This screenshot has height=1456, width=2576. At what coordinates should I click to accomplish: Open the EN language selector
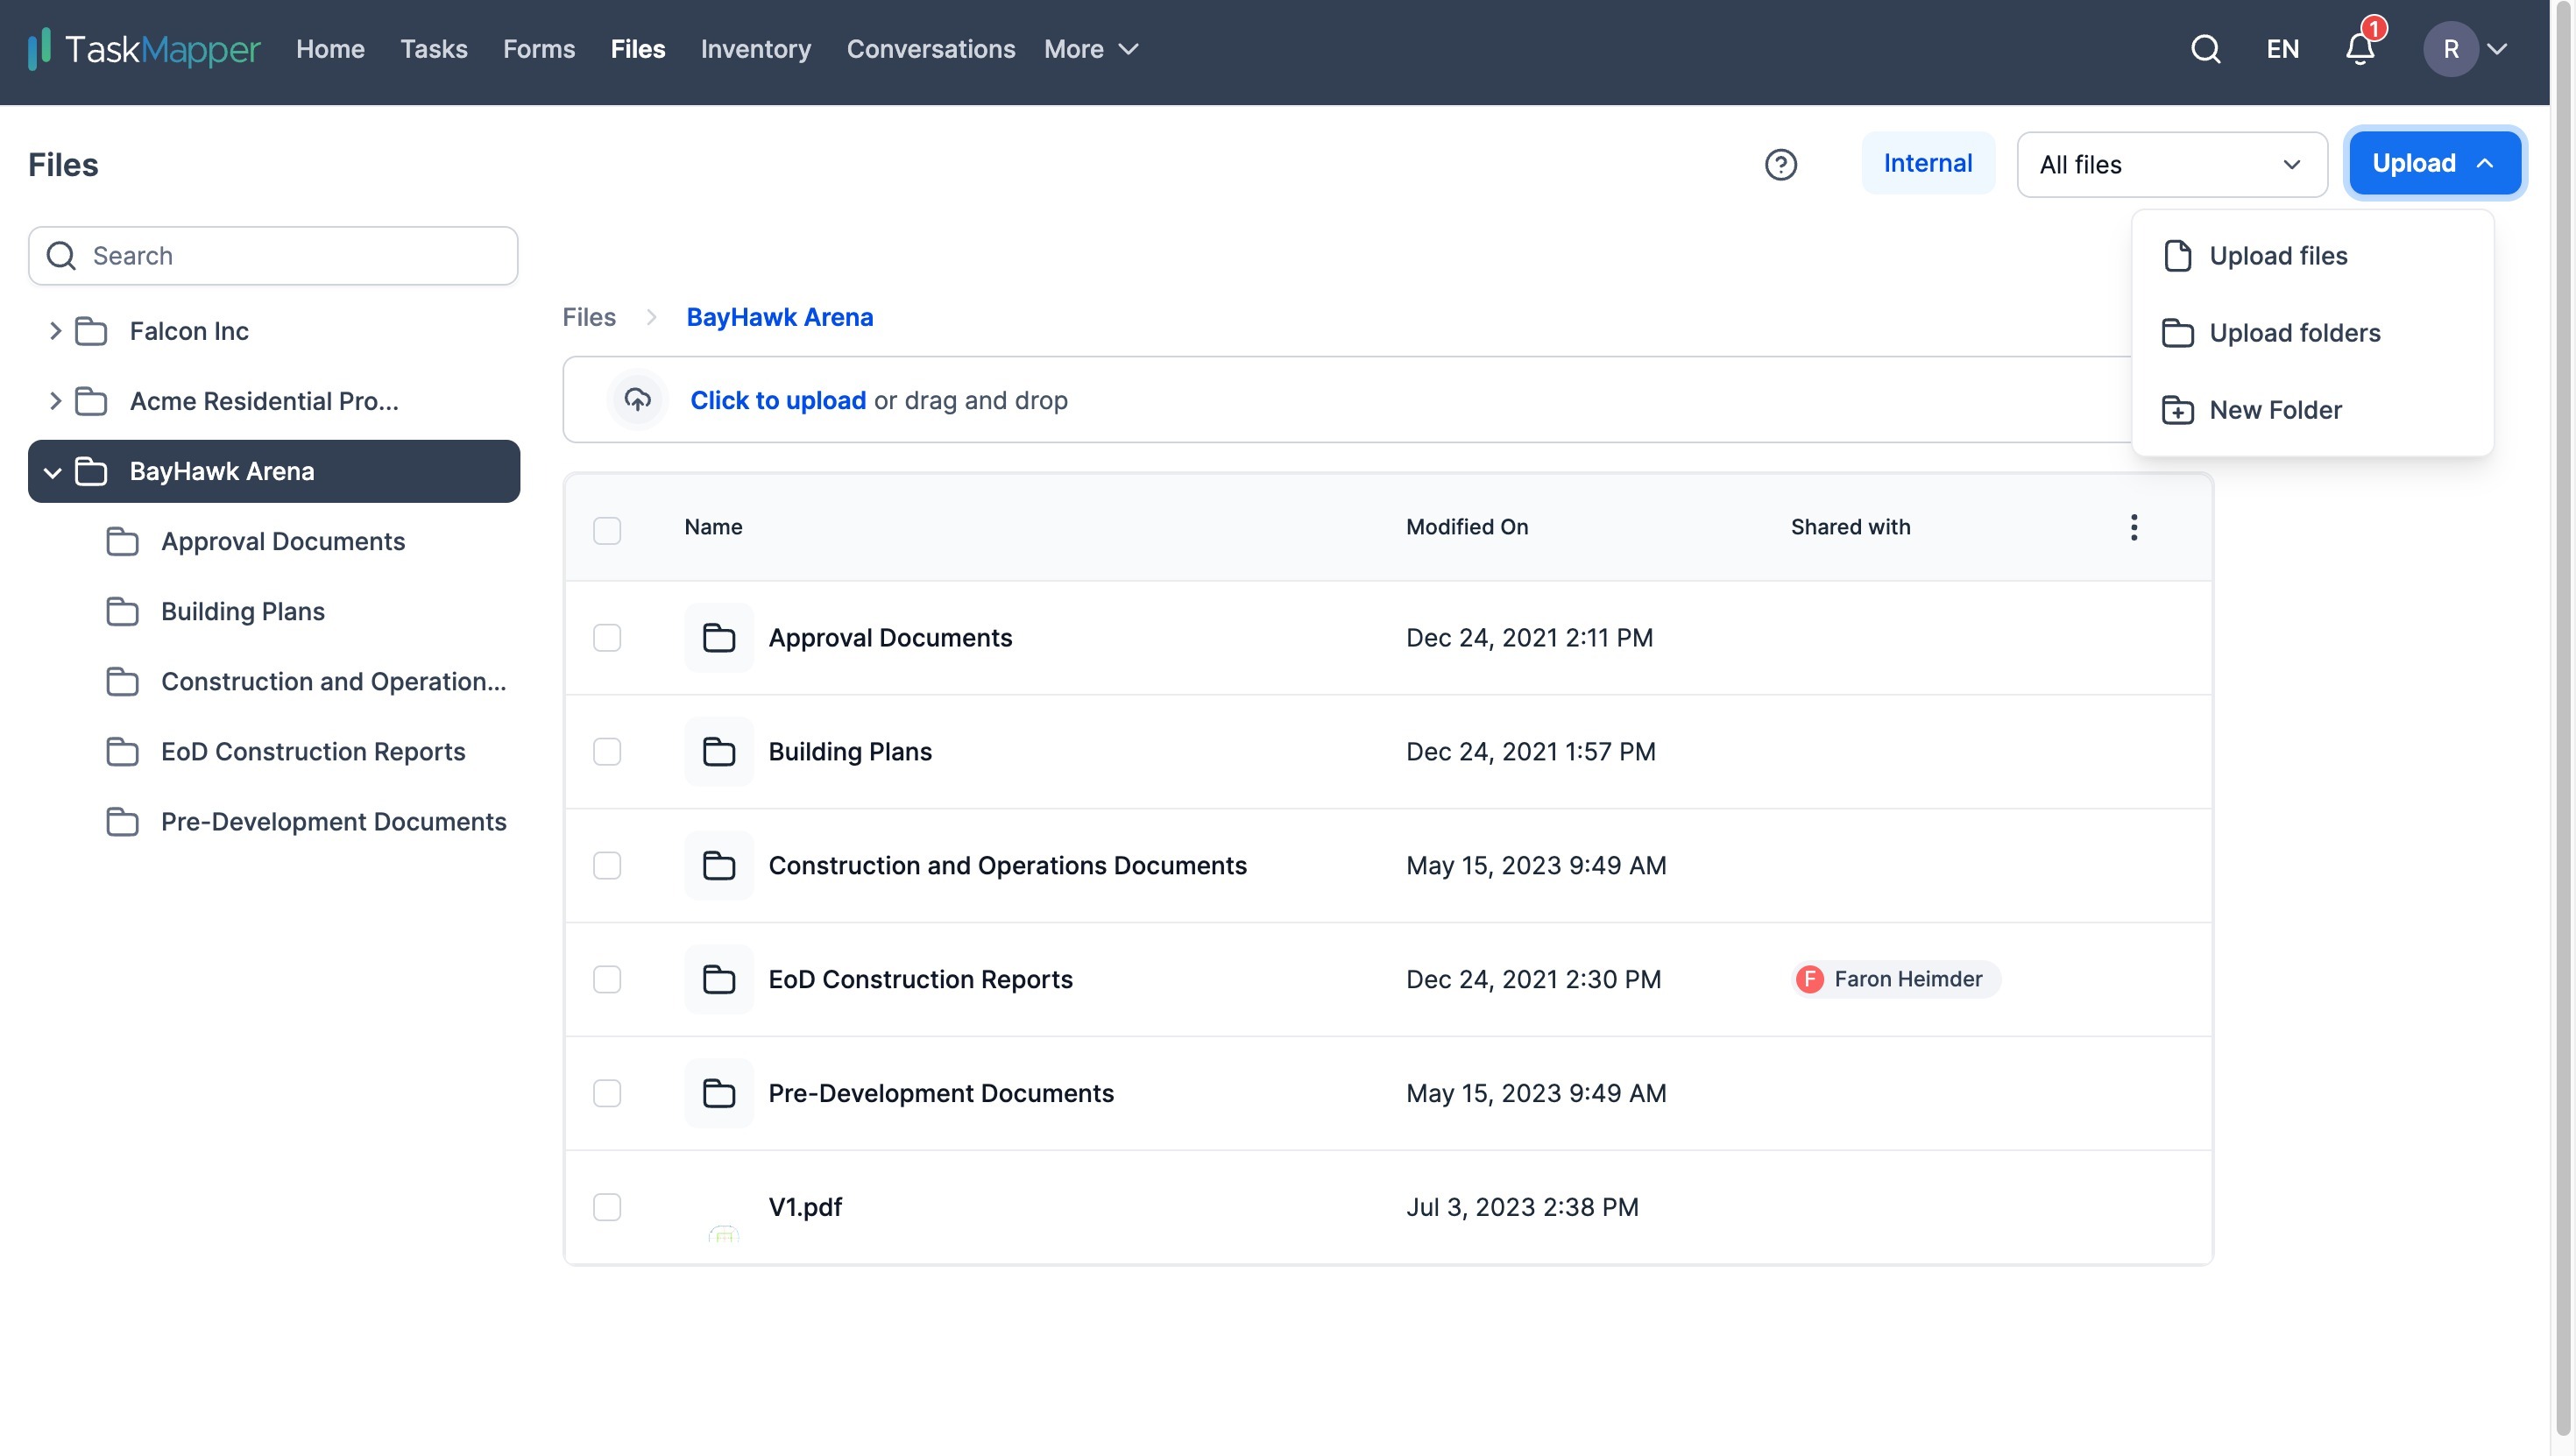[x=2282, y=49]
